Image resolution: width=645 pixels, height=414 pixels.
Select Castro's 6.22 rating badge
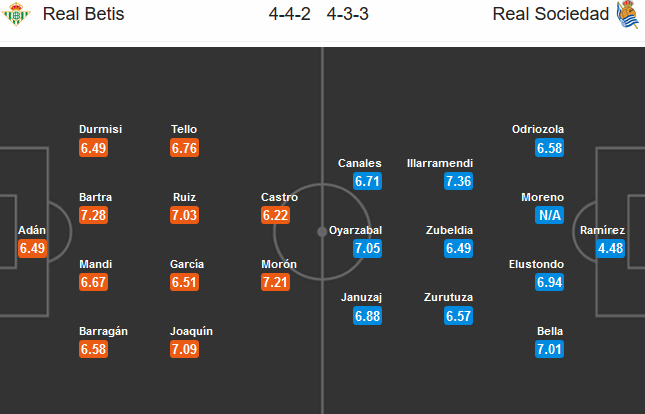click(275, 217)
